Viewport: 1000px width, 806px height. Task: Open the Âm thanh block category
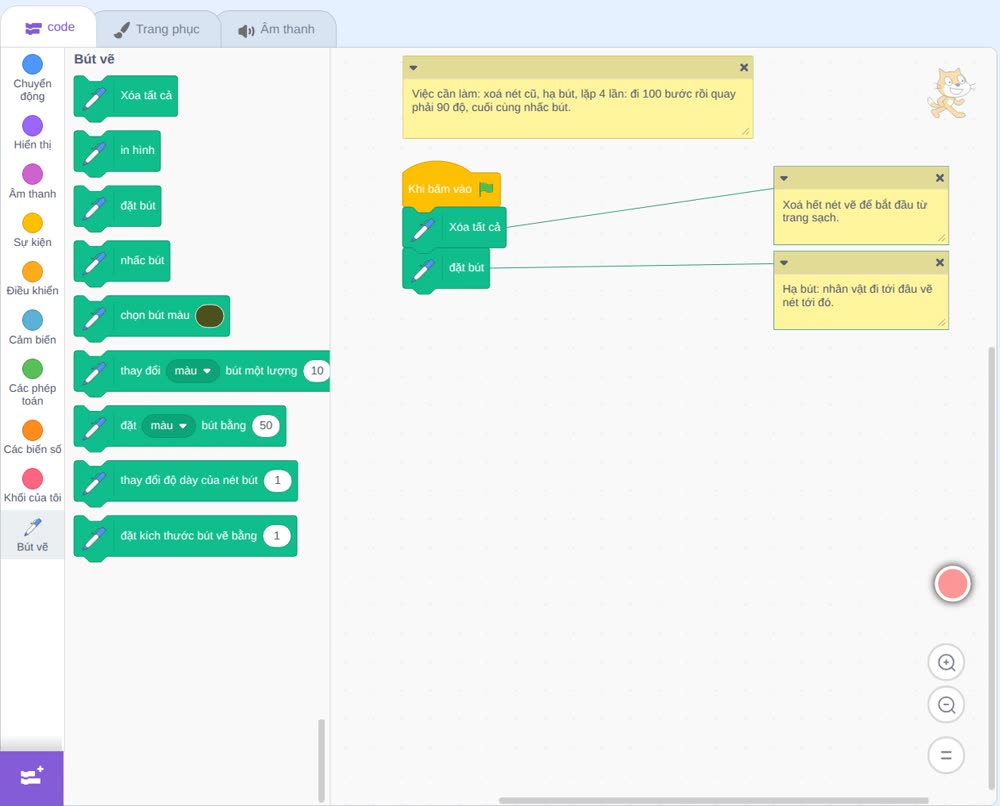tap(33, 181)
